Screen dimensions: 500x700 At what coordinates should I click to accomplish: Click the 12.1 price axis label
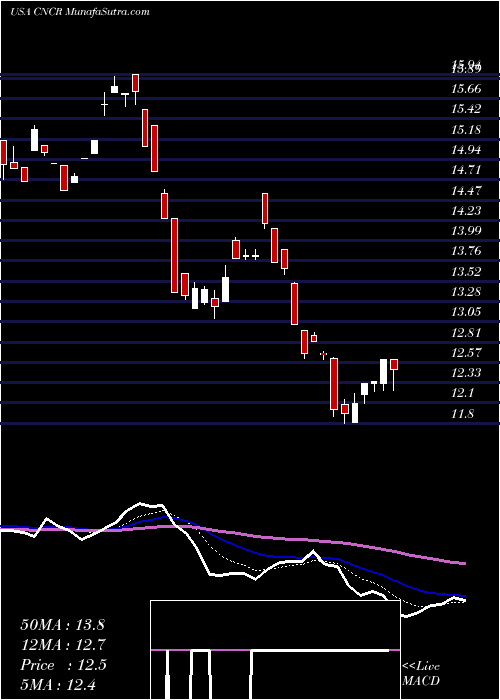(x=463, y=393)
